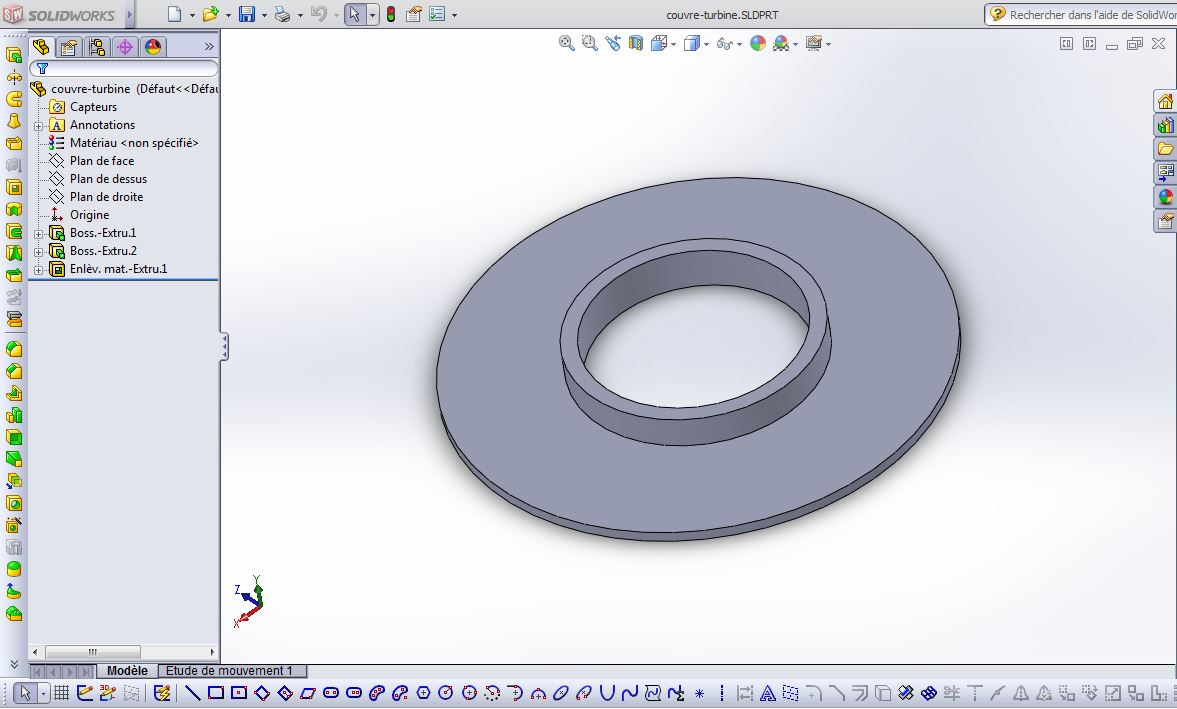Open the DimXpertManager tab
Viewport: 1177px width, 709px height.
(125, 47)
